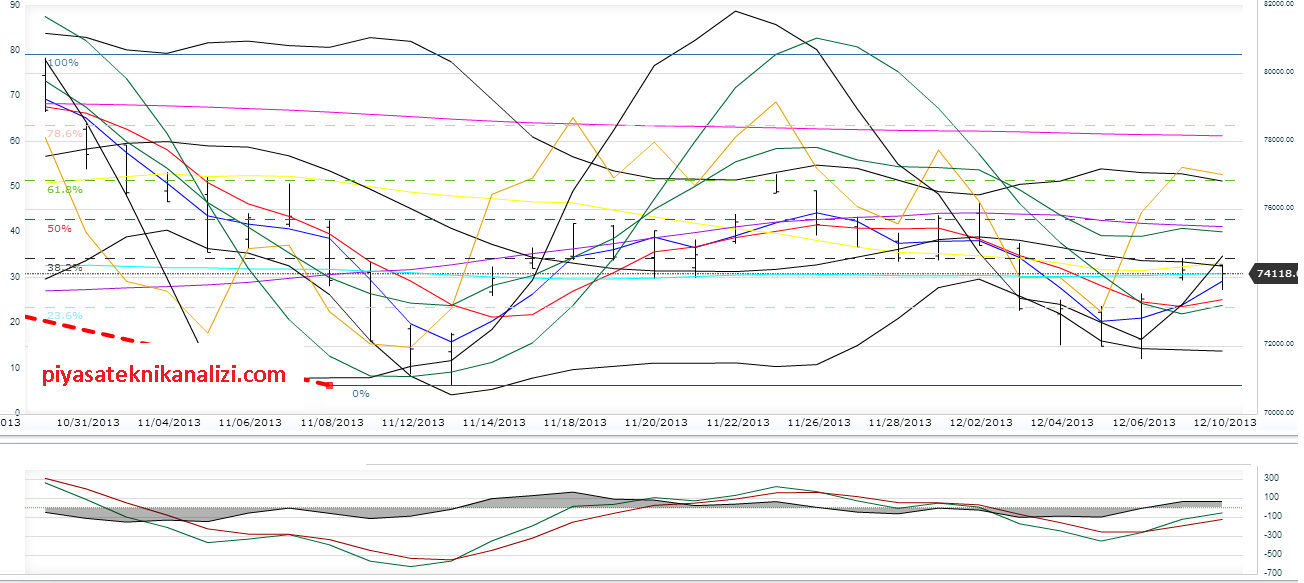Click the 0% Fibonacci level label

361,393
